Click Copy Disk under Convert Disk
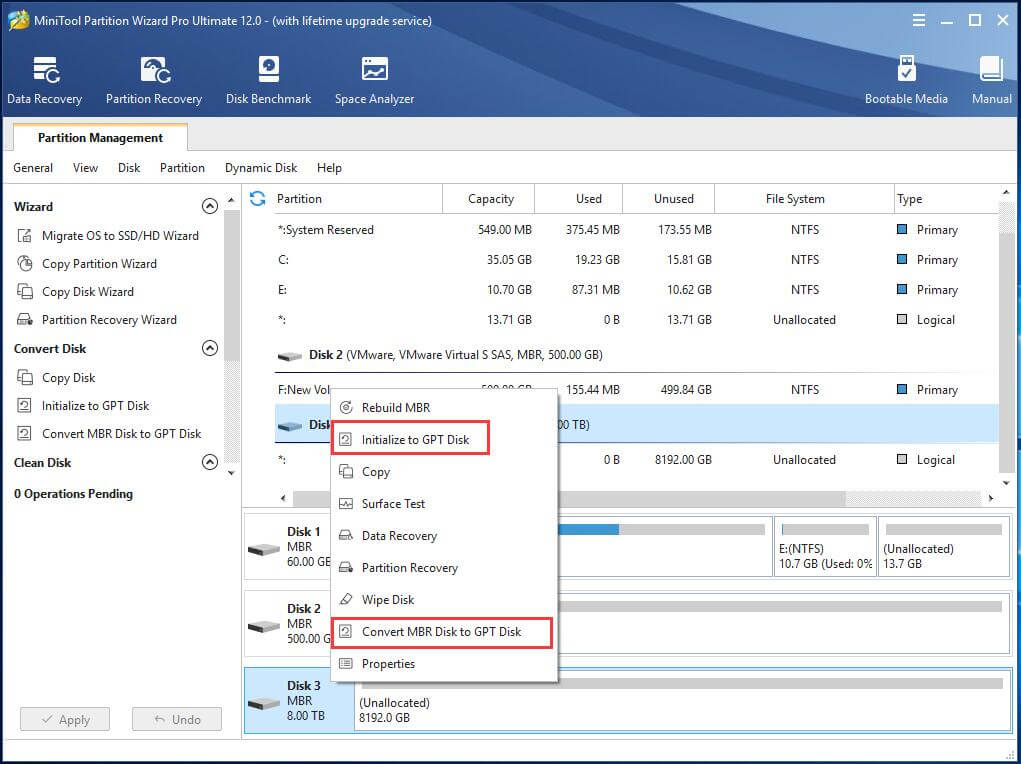The height and width of the screenshot is (764, 1021). click(x=56, y=378)
